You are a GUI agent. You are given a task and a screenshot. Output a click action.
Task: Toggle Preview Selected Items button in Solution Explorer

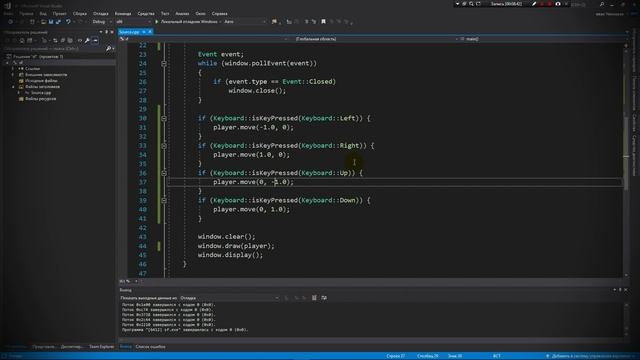tap(95, 40)
